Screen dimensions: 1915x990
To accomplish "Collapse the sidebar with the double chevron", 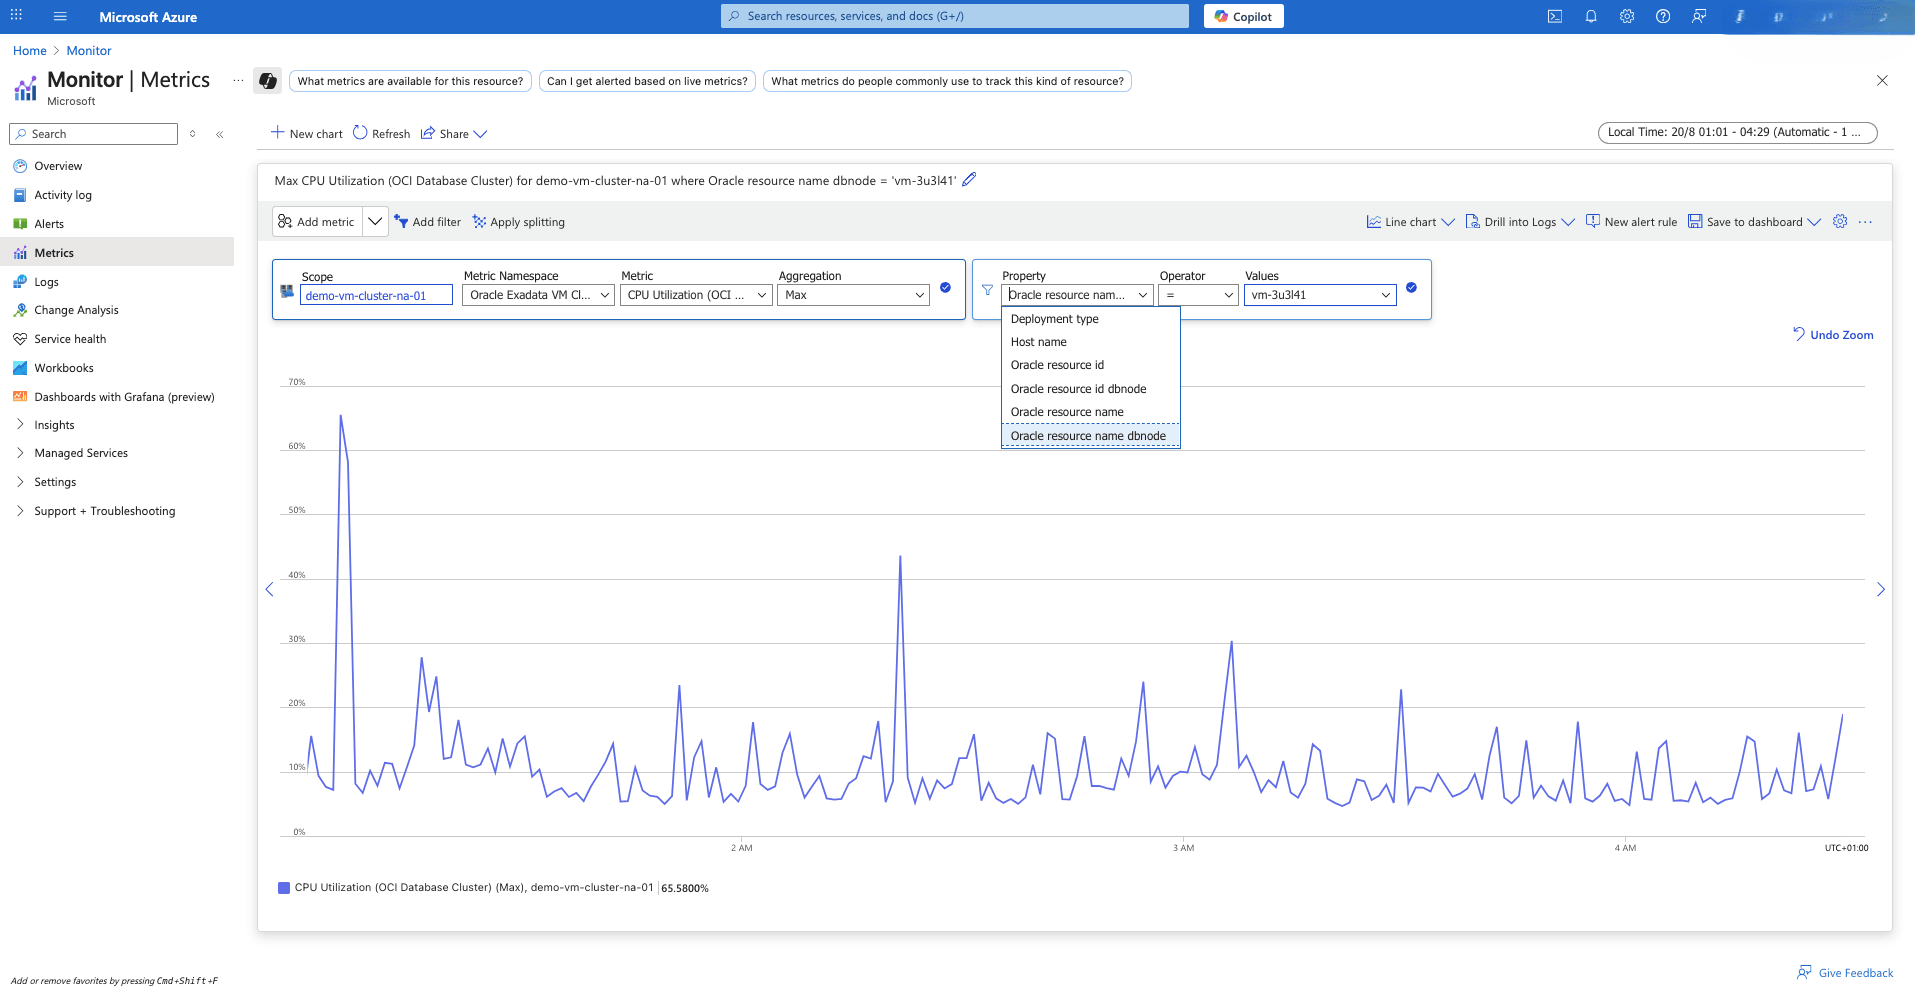I will 220,134.
